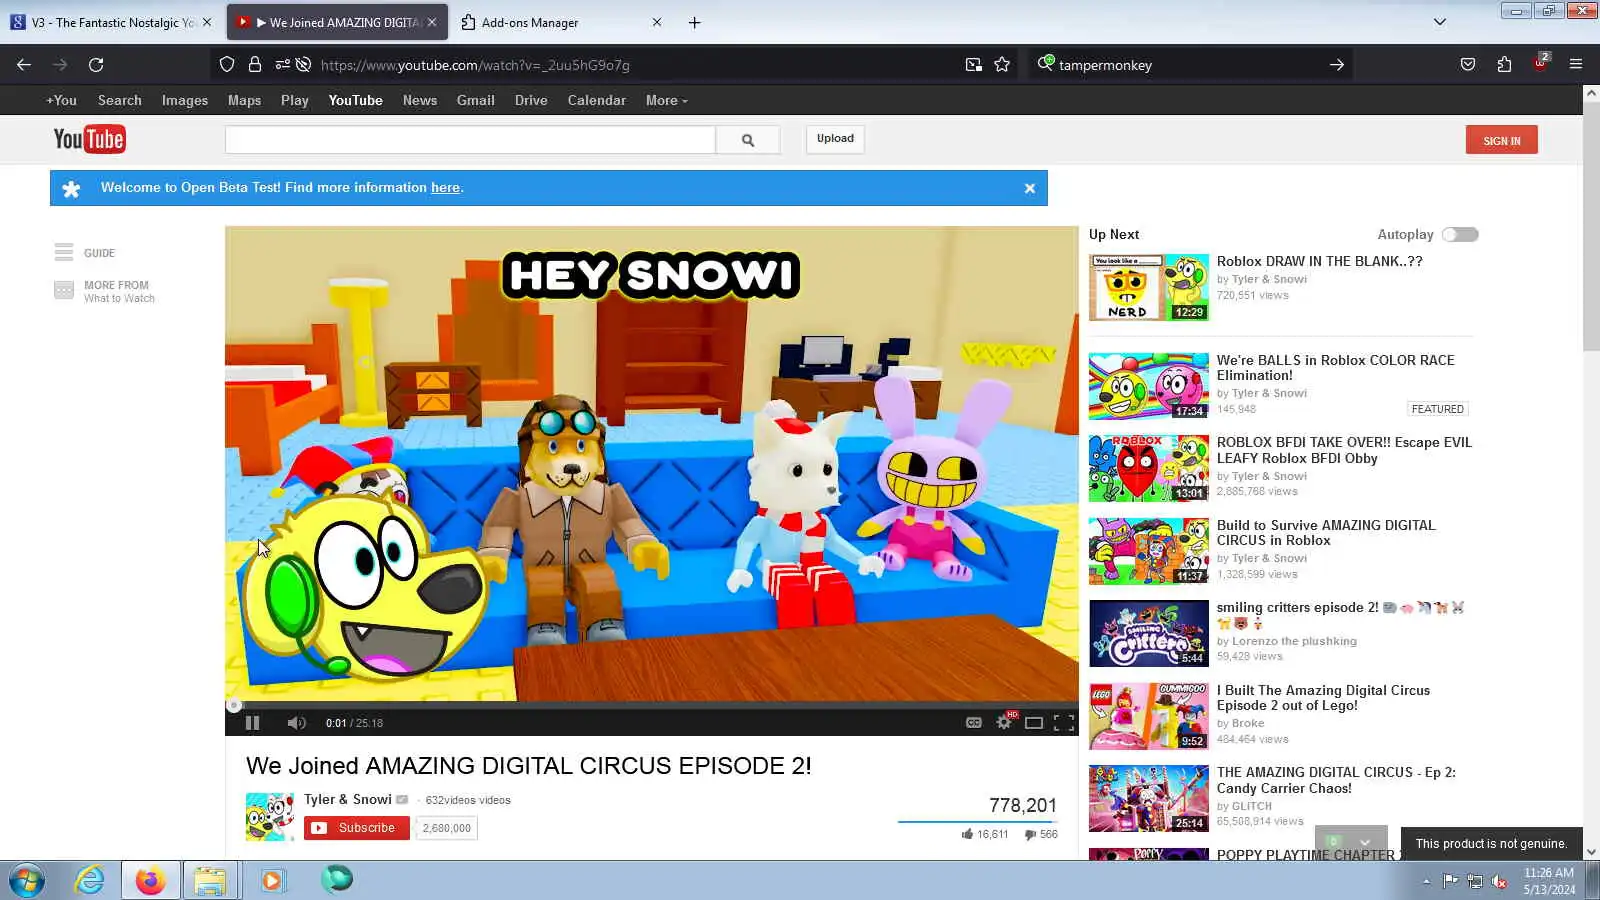This screenshot has width=1600, height=900.
Task: Open the Guide menu icon
Action: [x=64, y=252]
